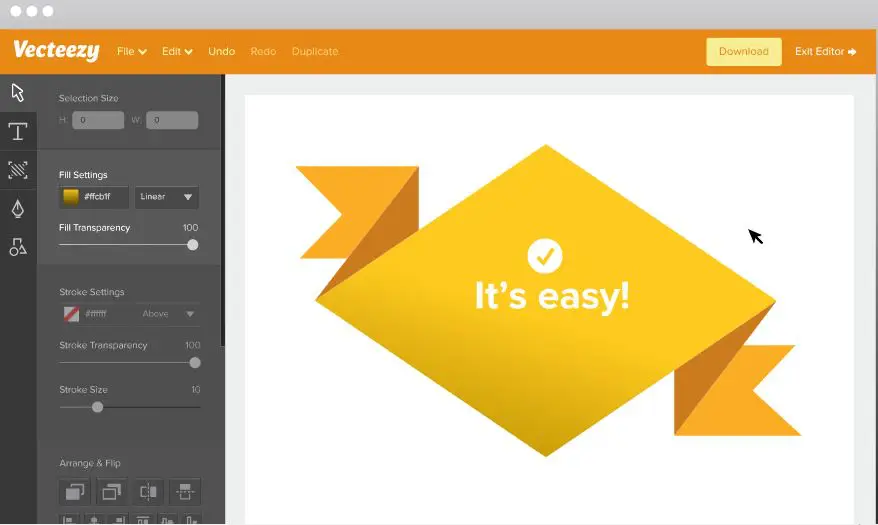Open the Linear fill type dropdown
Image resolution: width=878 pixels, height=525 pixels.
click(166, 197)
